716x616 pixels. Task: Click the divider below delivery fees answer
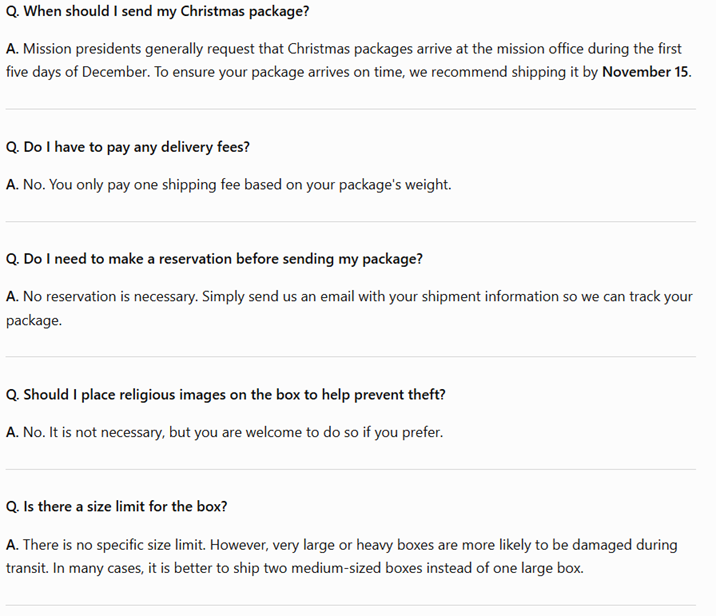pyautogui.click(x=351, y=222)
